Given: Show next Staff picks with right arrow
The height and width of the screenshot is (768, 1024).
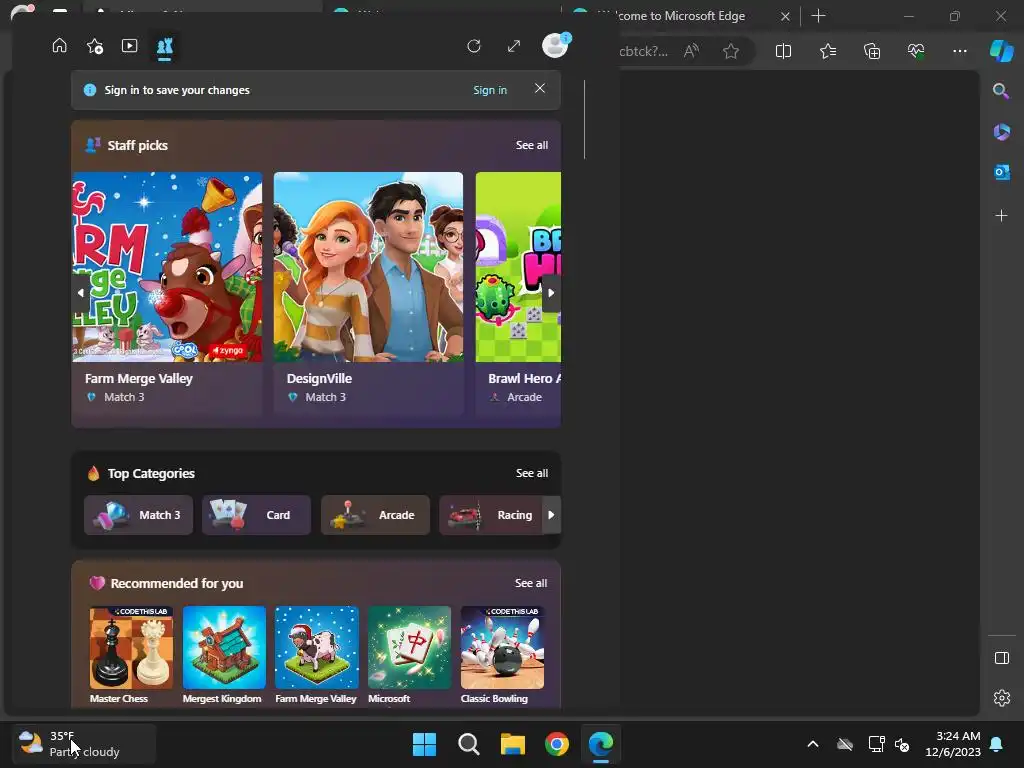Looking at the screenshot, I should coord(551,293).
